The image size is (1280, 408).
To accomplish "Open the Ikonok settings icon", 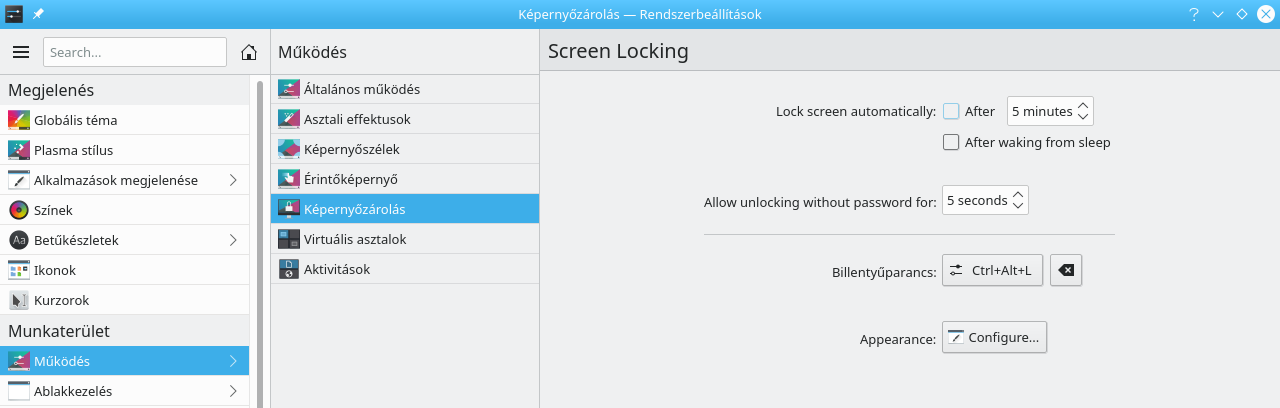I will coord(19,270).
